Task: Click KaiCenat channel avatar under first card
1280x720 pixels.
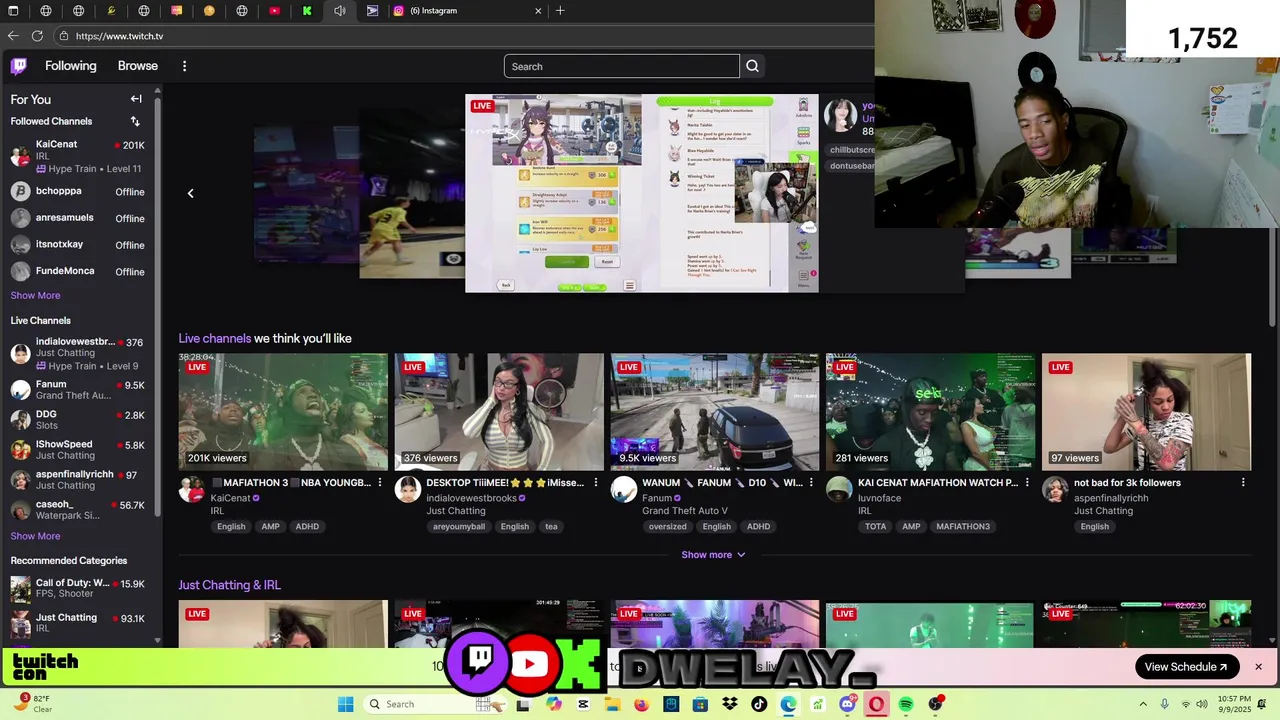Action: point(192,489)
